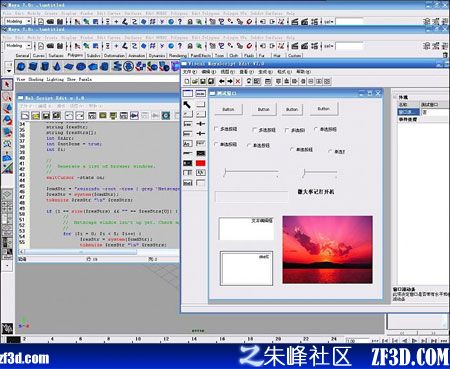Screen dimensions: 450x369
Task: Create a polygon cone from the shelf
Action: tap(57, 67)
